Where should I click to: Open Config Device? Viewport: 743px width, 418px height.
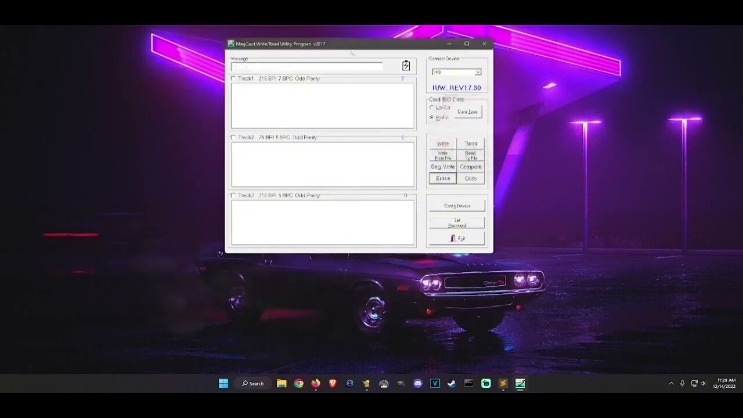(x=457, y=206)
